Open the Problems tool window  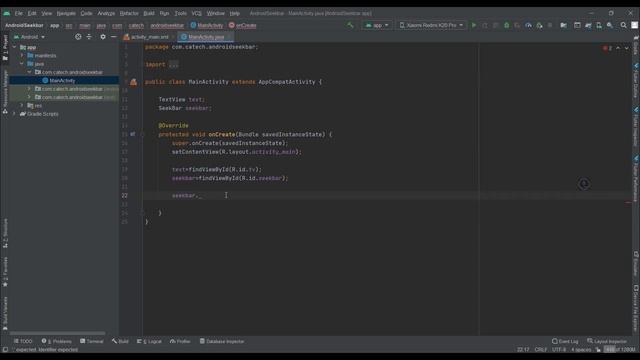click(x=56, y=341)
